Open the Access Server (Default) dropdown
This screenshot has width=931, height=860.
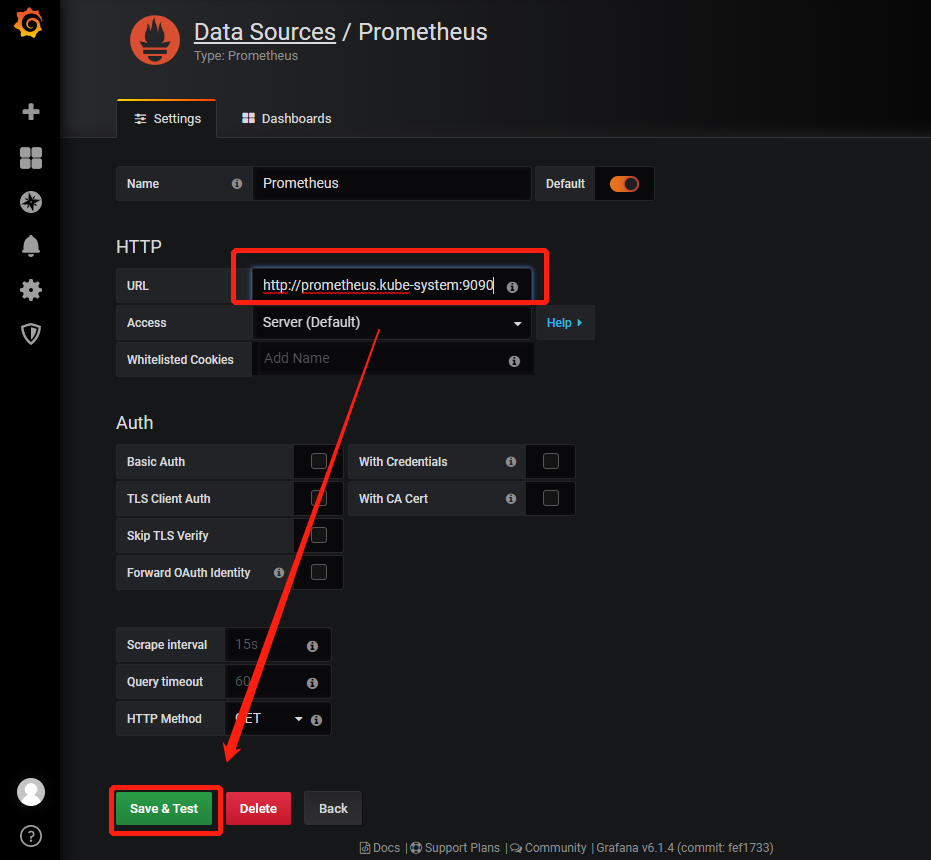pyautogui.click(x=392, y=322)
